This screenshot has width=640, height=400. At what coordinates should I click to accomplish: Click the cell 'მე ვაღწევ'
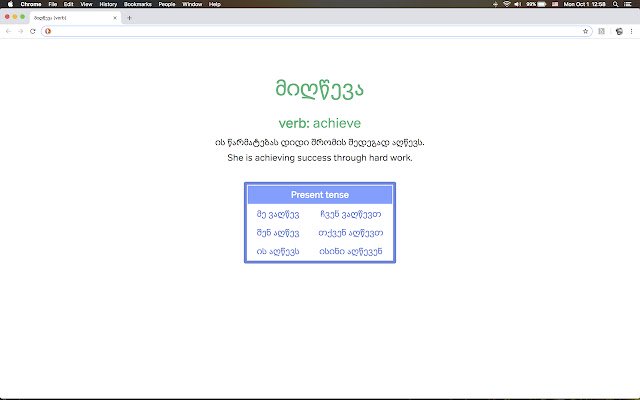(278, 214)
